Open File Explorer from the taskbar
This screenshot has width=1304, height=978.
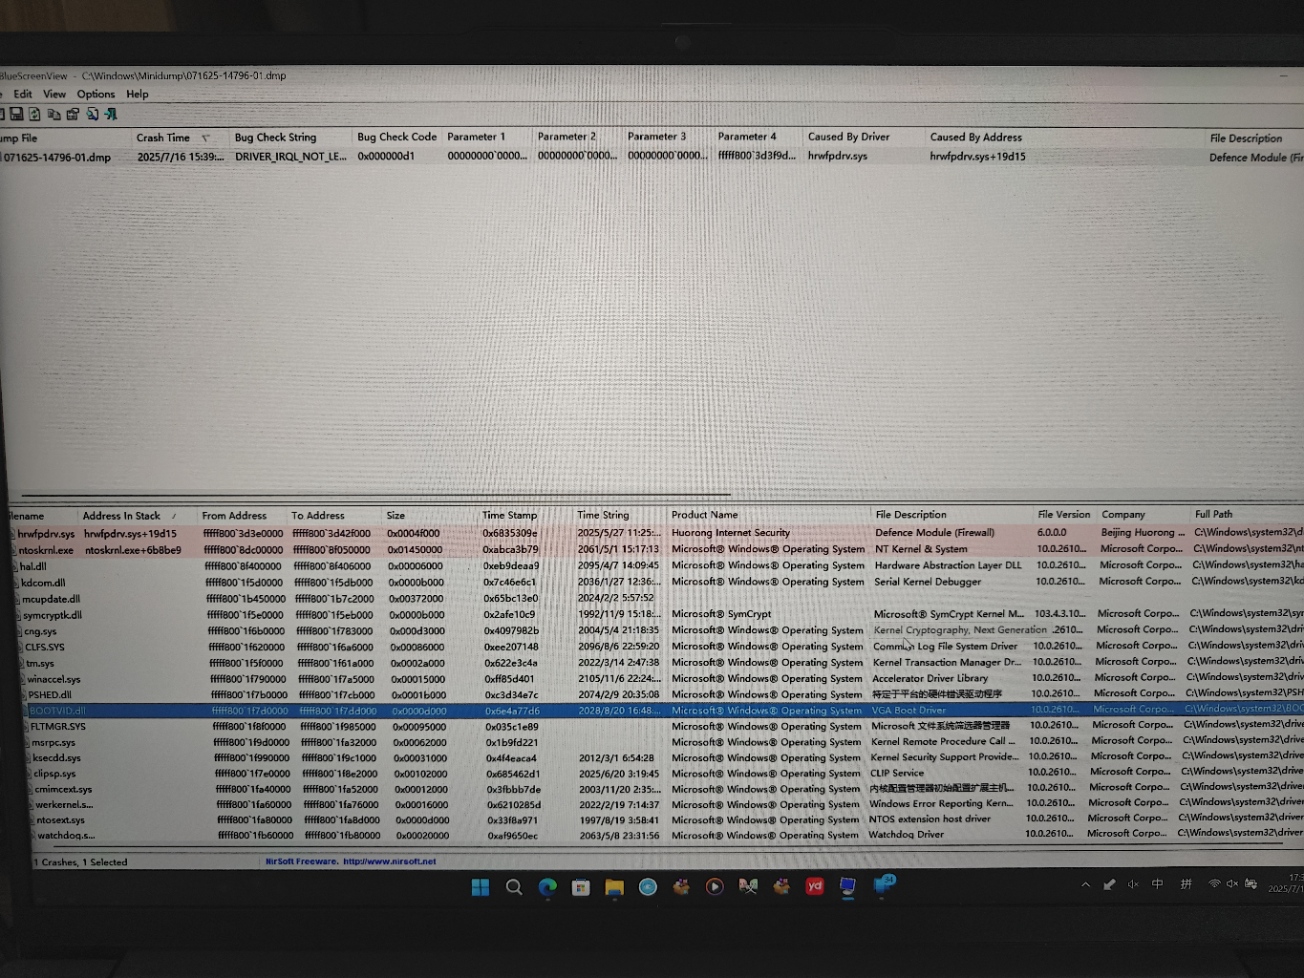(x=614, y=887)
